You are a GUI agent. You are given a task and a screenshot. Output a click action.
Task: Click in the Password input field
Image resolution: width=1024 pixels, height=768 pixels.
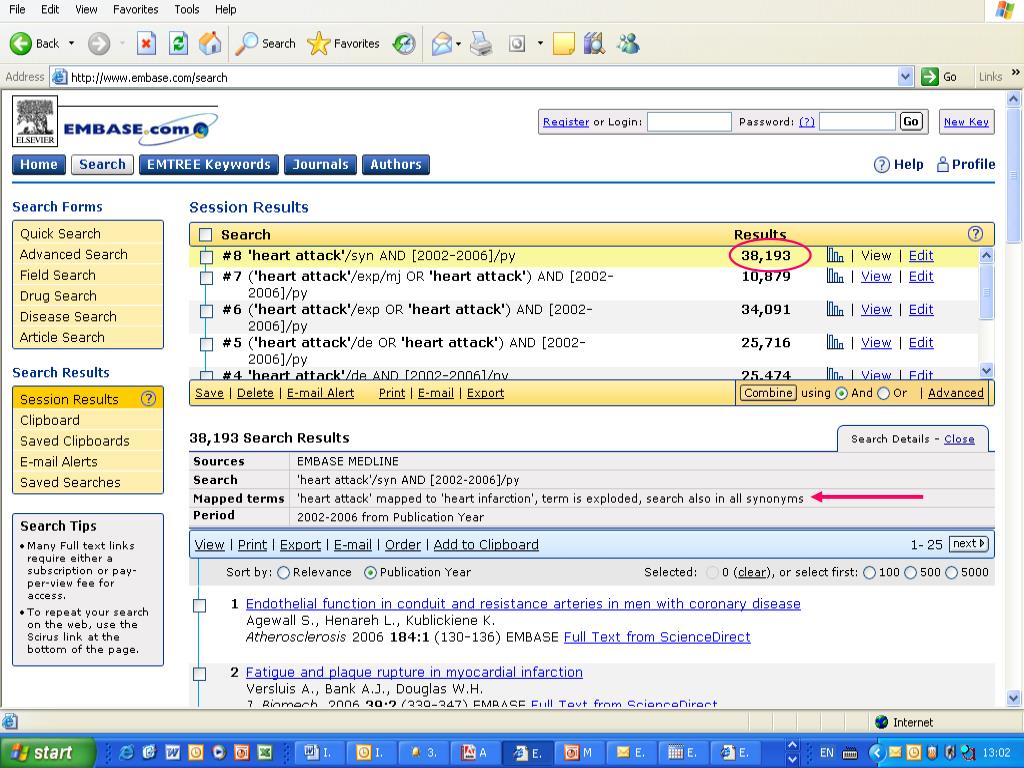click(x=857, y=121)
